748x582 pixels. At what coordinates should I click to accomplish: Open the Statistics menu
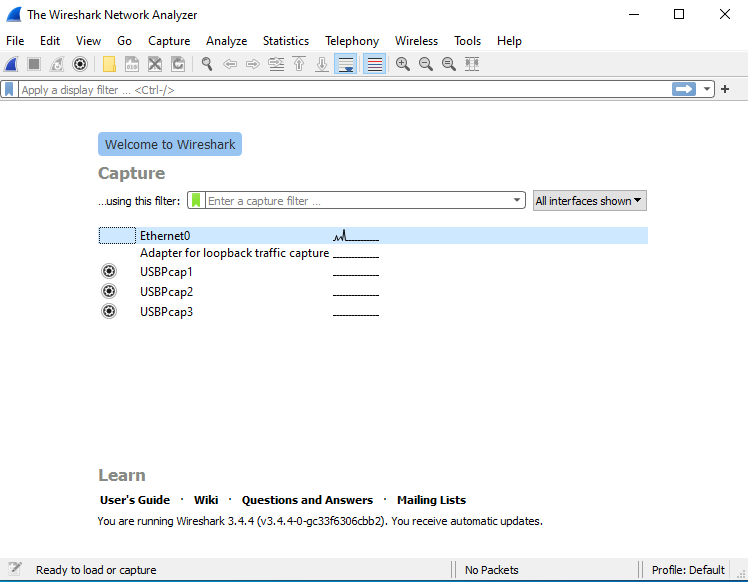[286, 41]
